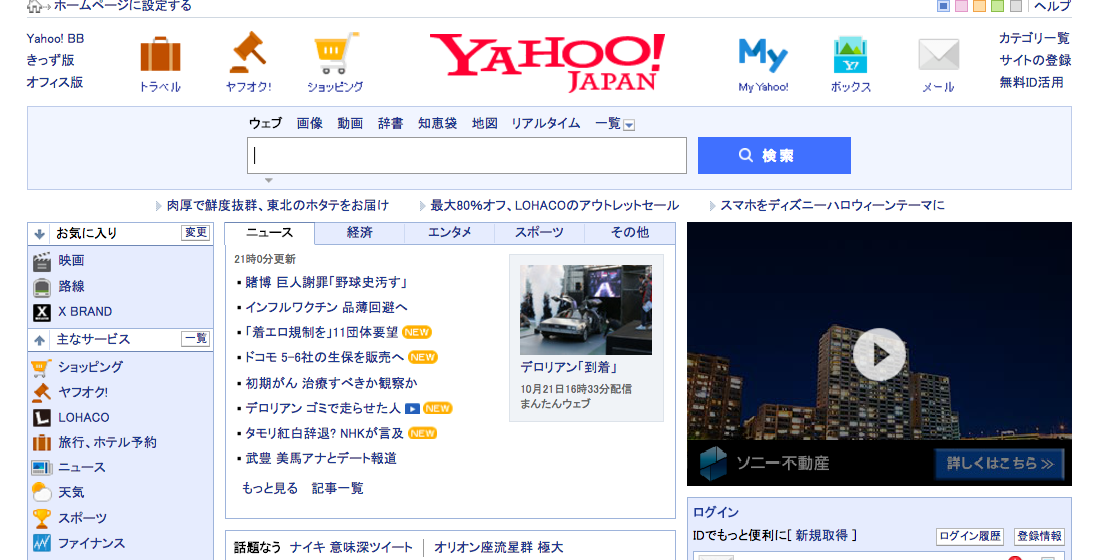Select the gray color theme swatch
The height and width of the screenshot is (560, 1119).
[x=1016, y=6]
